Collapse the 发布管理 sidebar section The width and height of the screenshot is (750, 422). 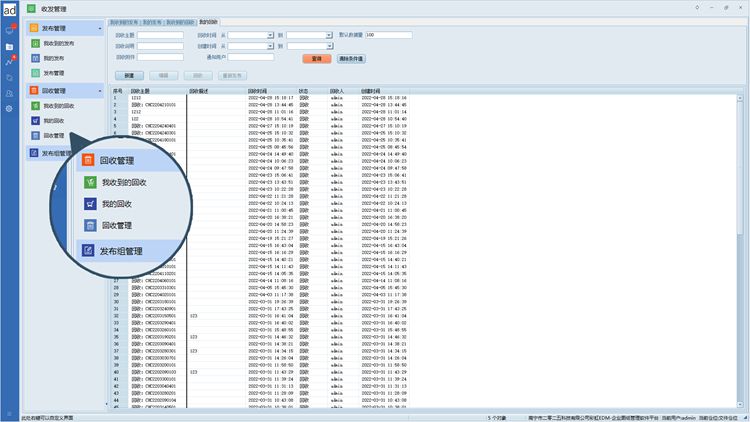pos(99,29)
